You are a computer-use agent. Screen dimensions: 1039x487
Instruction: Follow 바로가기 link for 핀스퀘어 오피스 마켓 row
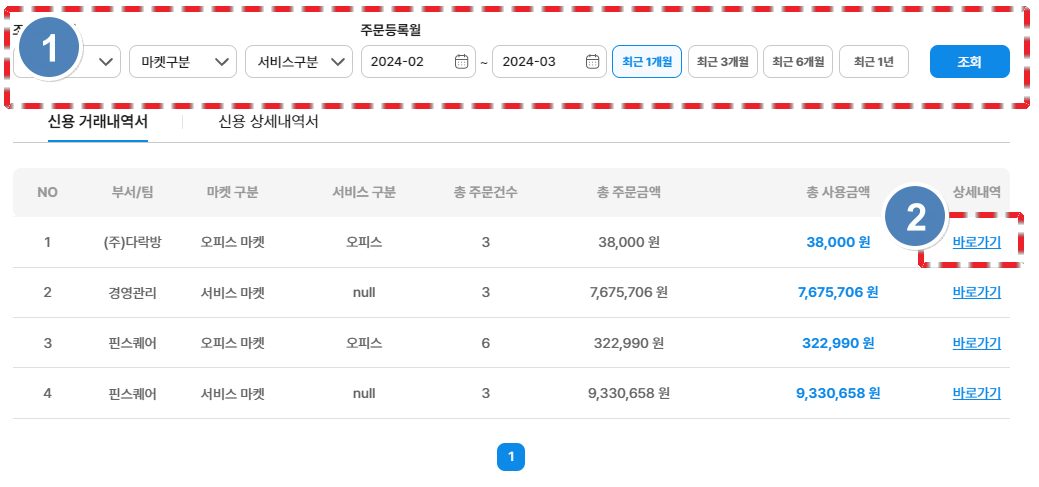[x=976, y=343]
